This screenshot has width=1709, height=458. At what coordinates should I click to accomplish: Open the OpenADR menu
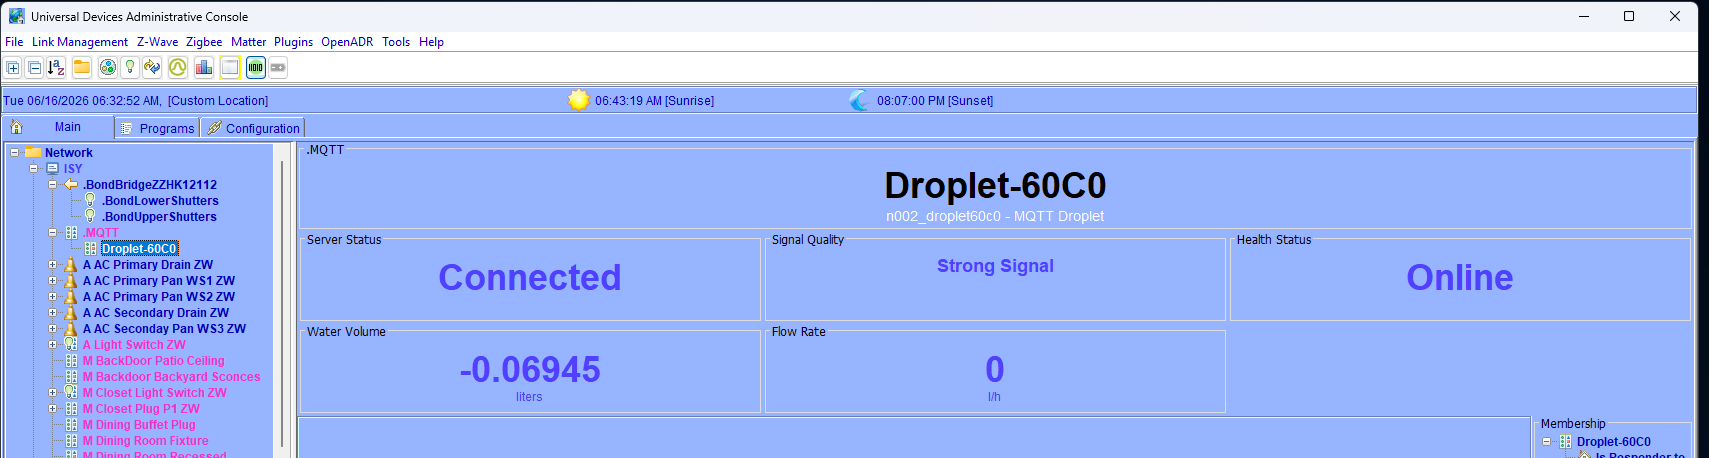pyautogui.click(x=347, y=42)
